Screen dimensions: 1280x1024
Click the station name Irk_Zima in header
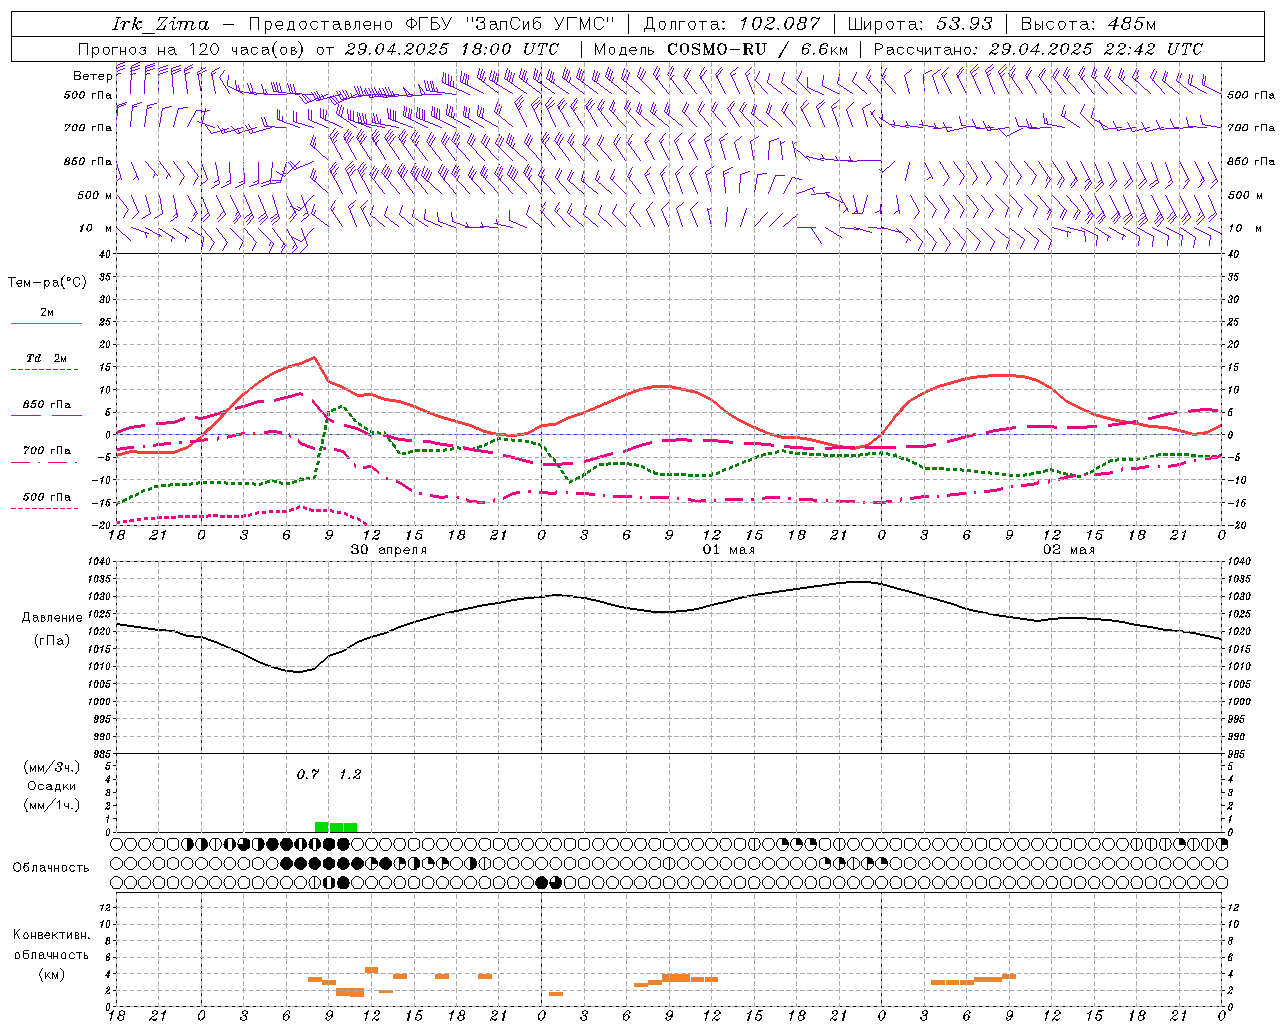161,24
